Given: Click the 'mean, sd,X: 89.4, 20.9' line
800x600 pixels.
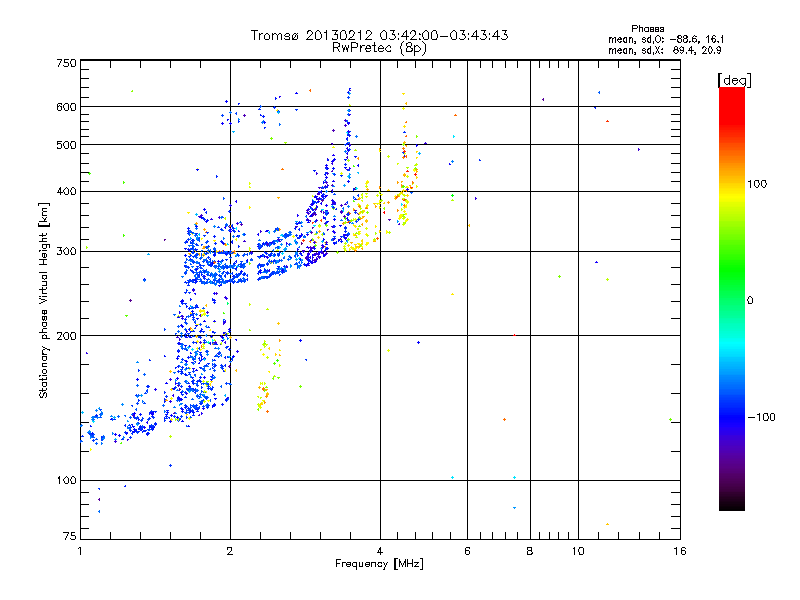Looking at the screenshot, I should pyautogui.click(x=664, y=50).
